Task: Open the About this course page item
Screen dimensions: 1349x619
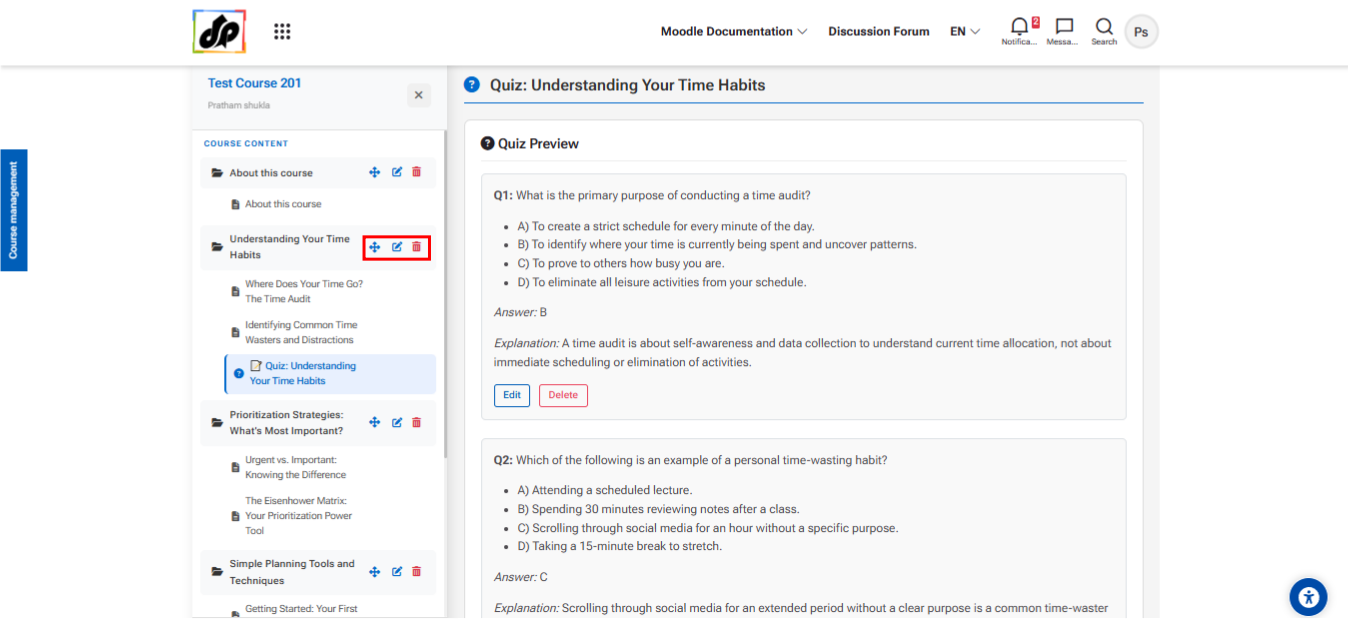Action: coord(283,204)
